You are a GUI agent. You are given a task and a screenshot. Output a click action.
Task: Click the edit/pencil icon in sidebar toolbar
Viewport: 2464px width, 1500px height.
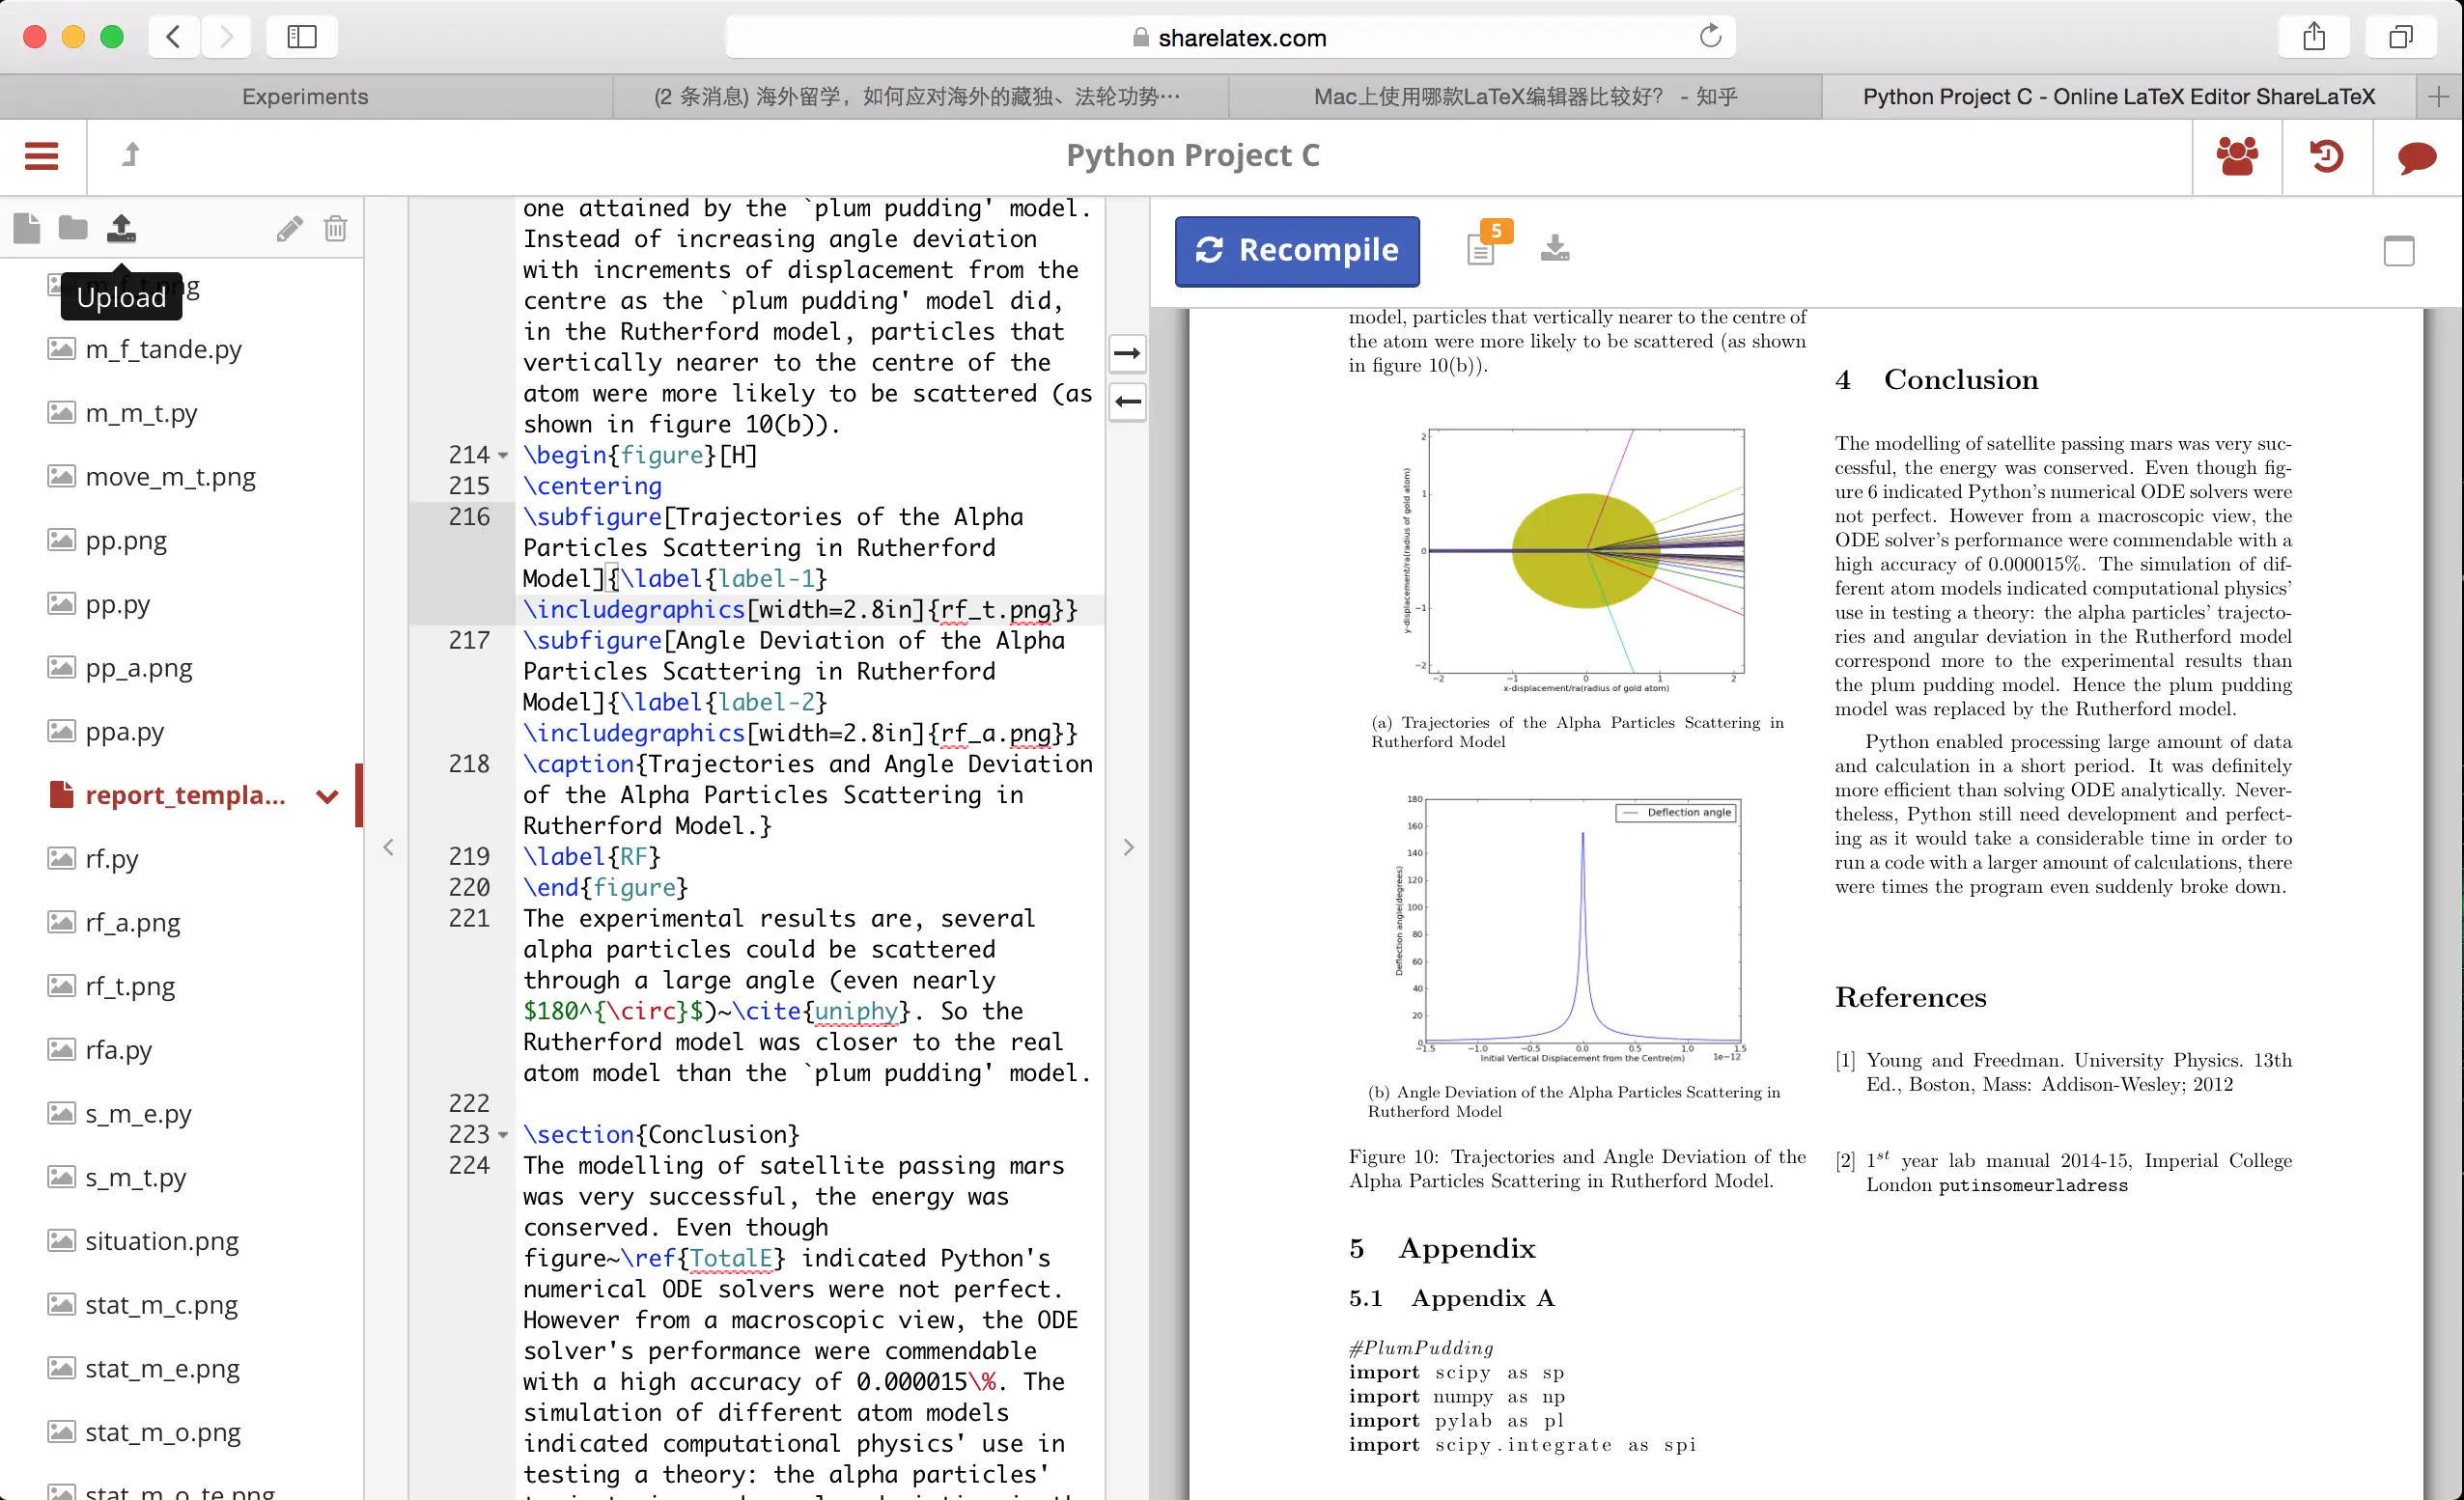point(289,227)
